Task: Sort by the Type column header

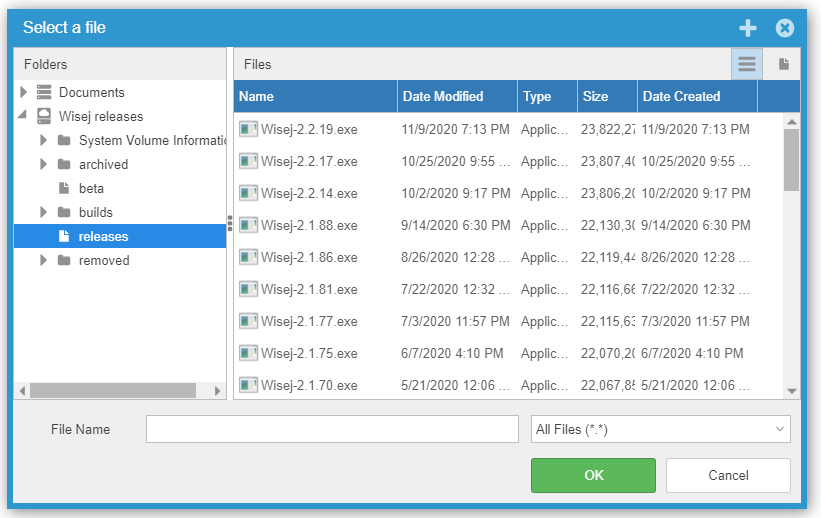Action: pos(548,96)
